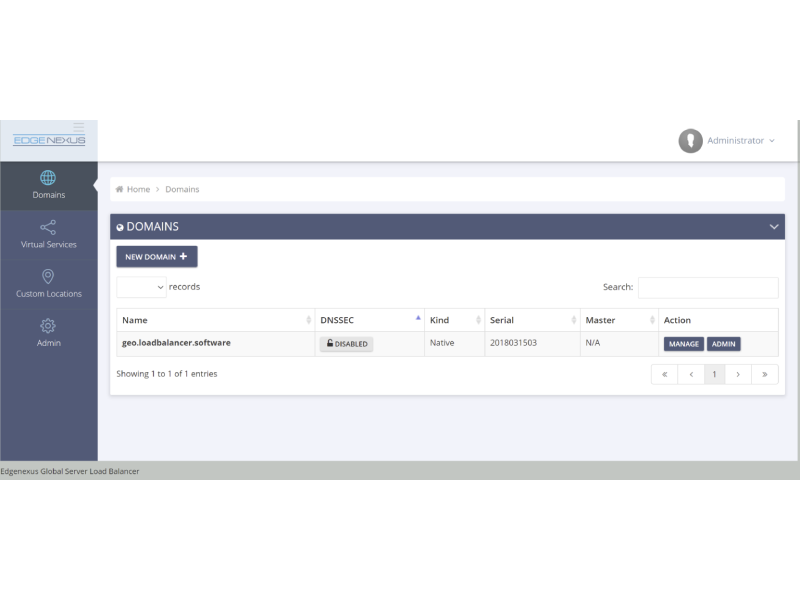Viewport: 800px width, 600px height.
Task: Click the Domains breadcrumb item
Action: pyautogui.click(x=182, y=189)
